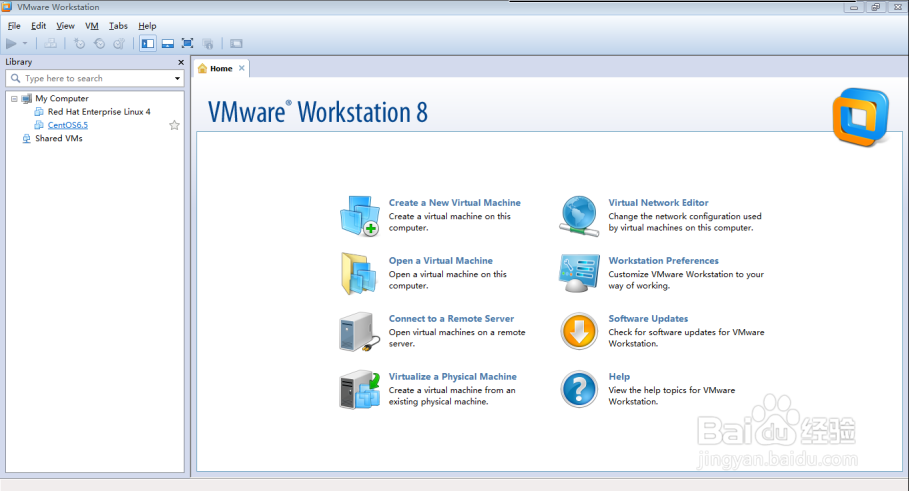Click the Virtualize a Physical Machine link

click(452, 377)
